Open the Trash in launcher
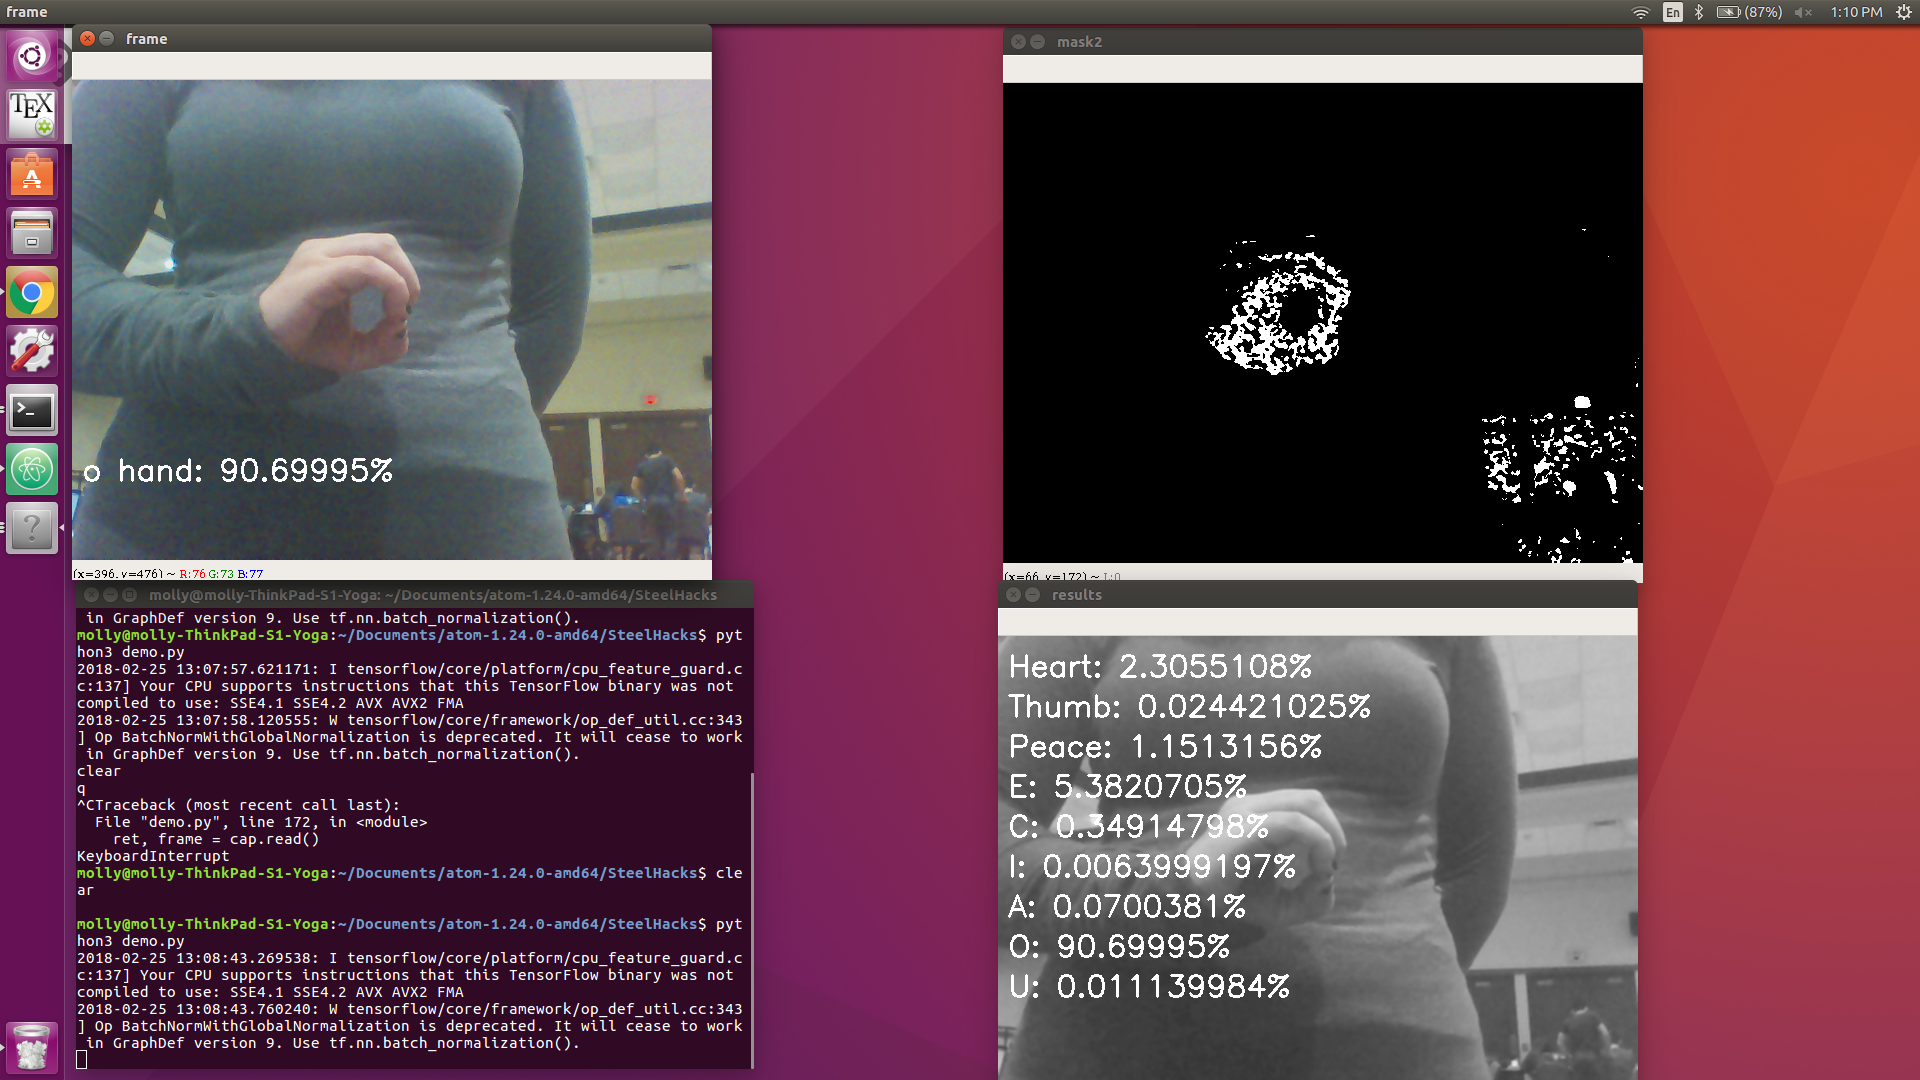 click(32, 1048)
